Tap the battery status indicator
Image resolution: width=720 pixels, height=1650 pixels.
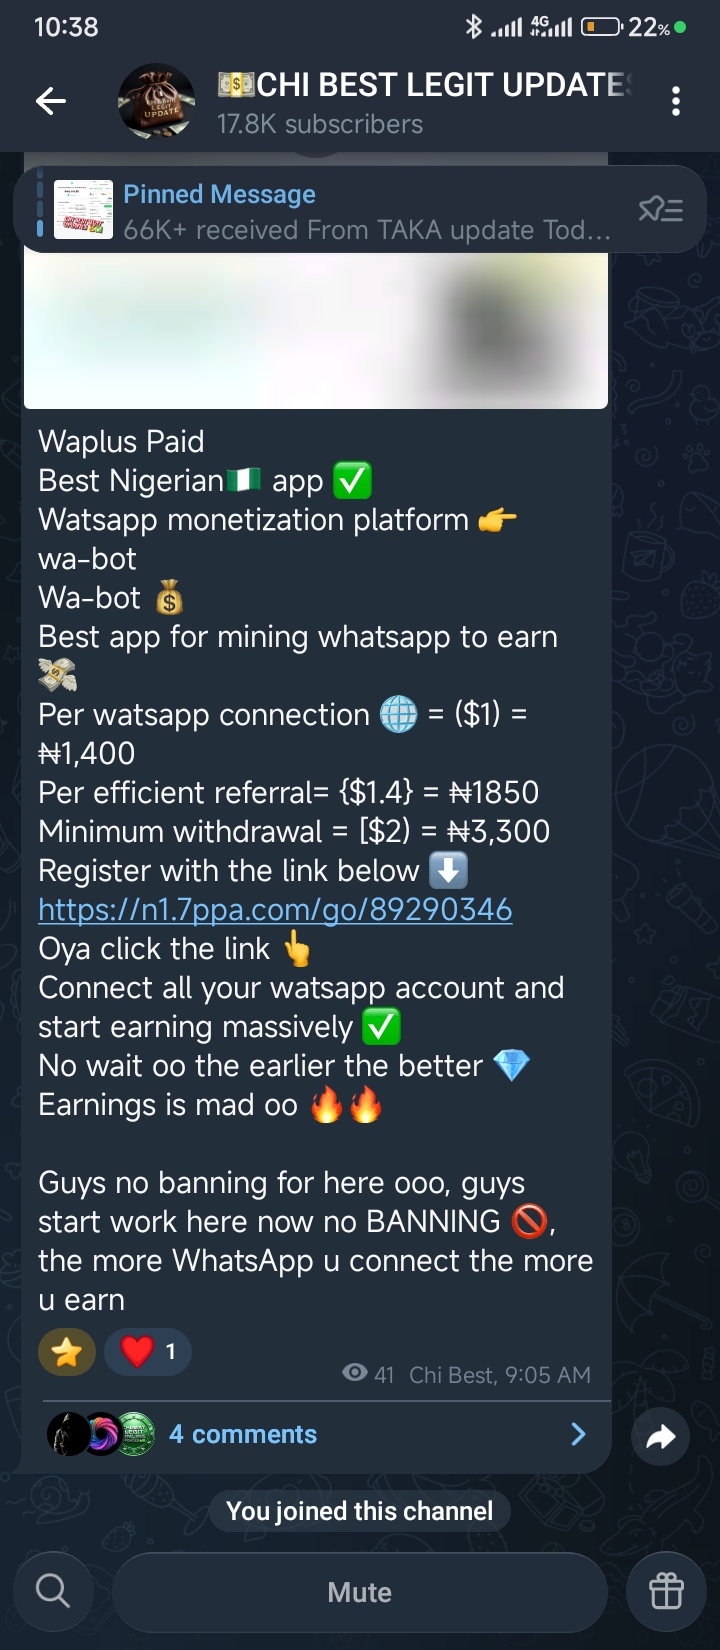coord(602,27)
